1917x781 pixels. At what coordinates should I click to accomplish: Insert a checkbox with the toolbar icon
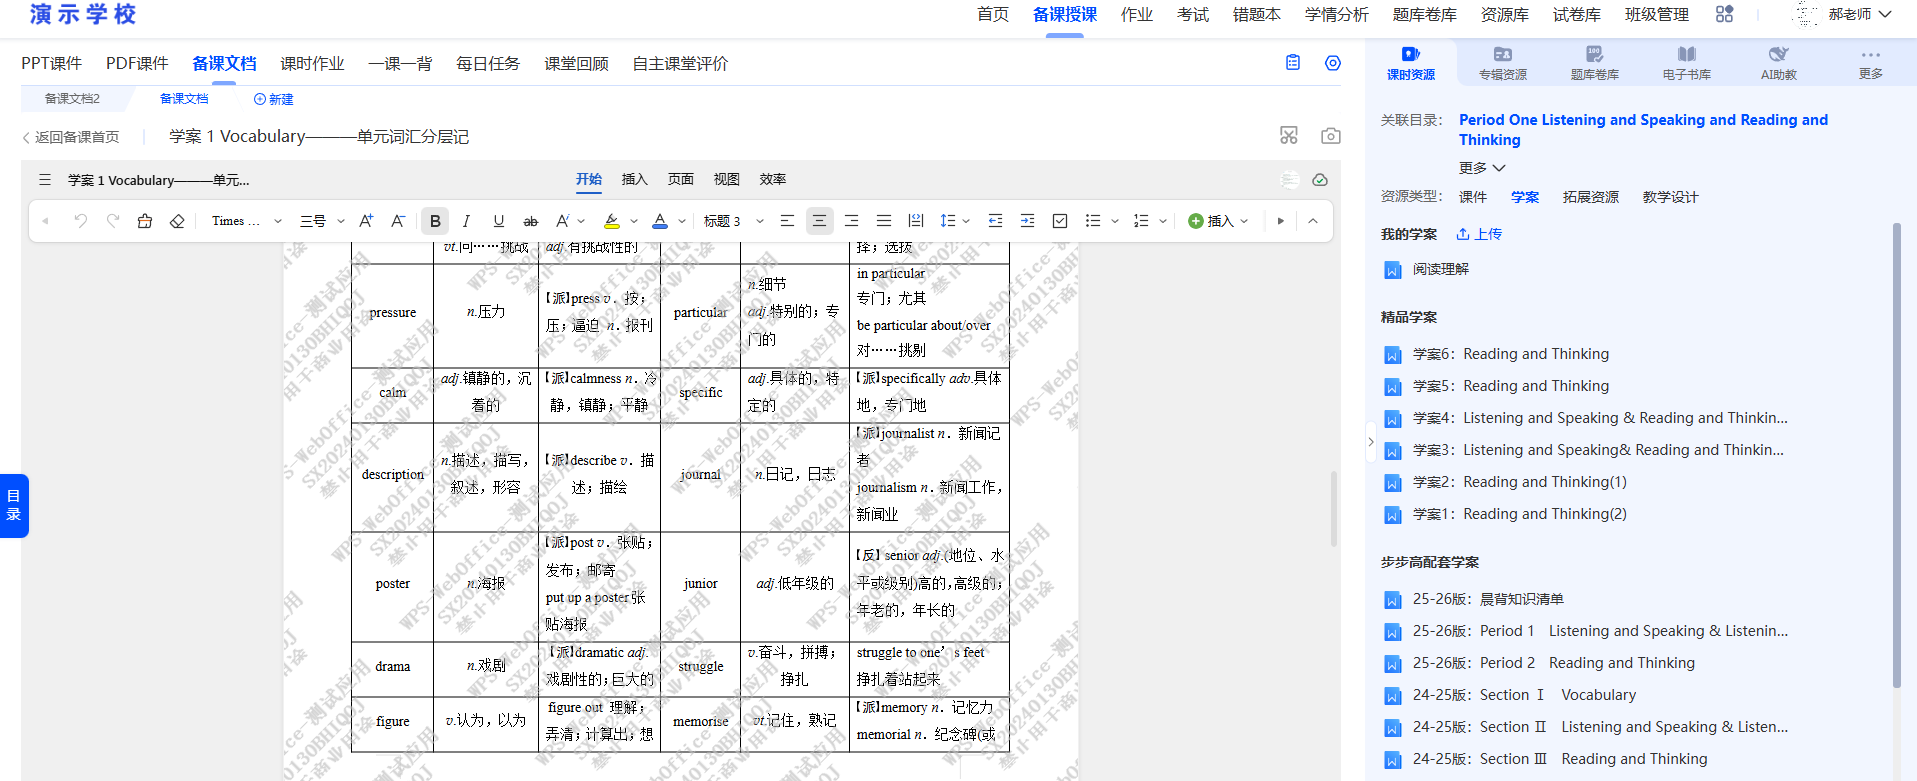1060,221
